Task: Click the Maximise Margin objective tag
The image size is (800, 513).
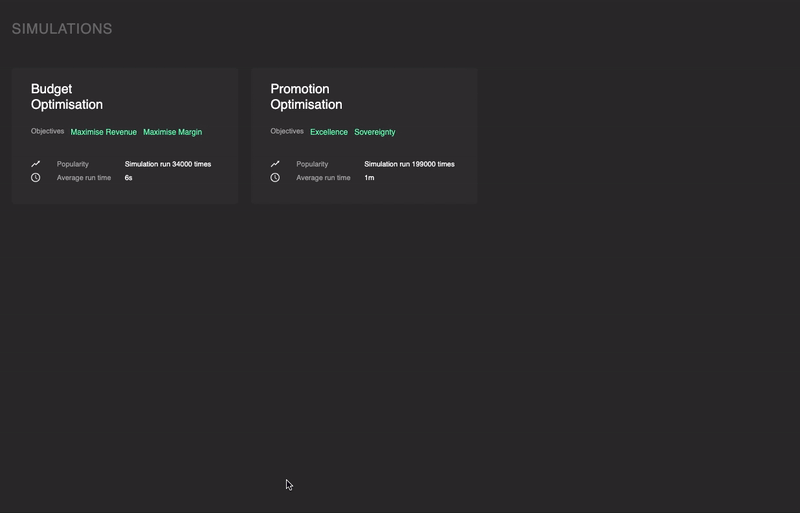Action: [172, 132]
